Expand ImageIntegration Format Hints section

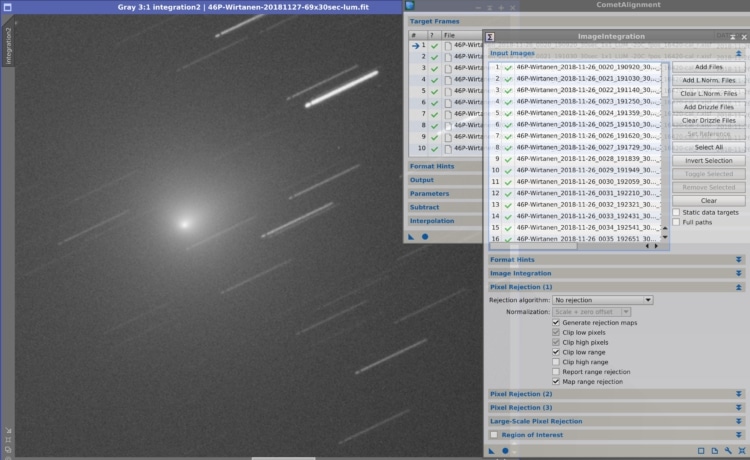point(739,260)
